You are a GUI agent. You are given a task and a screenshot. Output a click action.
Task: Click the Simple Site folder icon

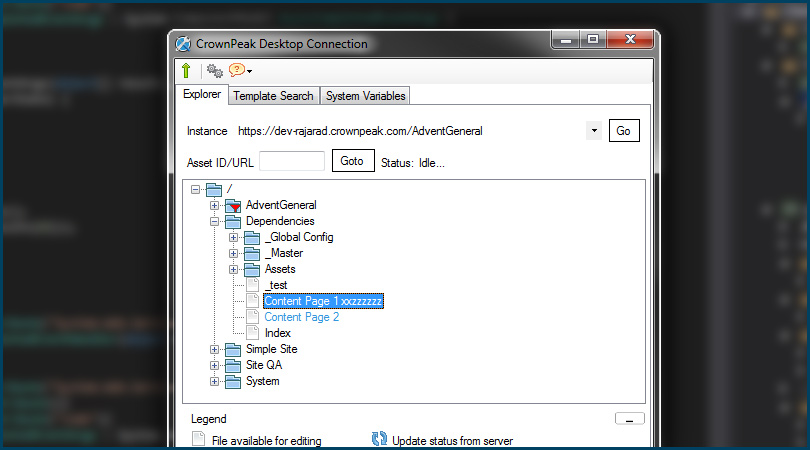[233, 350]
